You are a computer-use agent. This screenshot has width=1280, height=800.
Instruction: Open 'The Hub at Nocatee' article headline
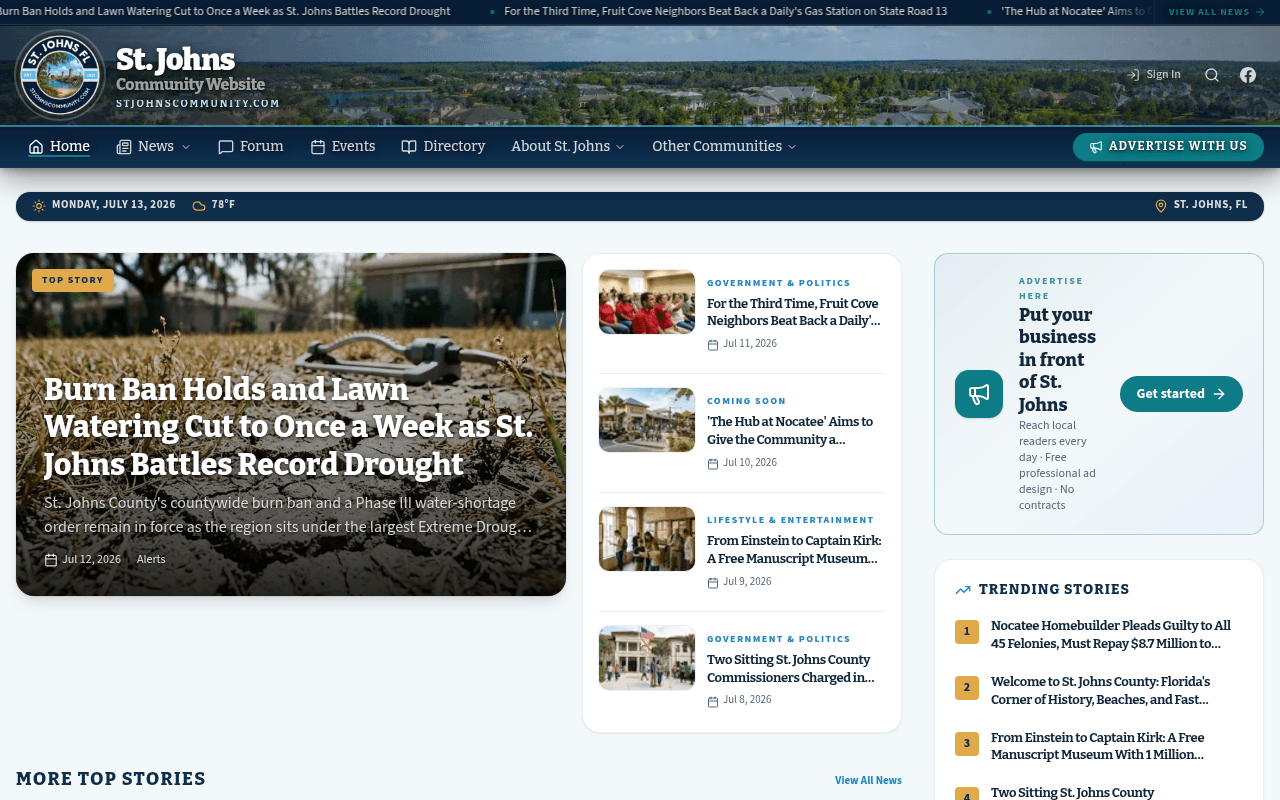790,431
